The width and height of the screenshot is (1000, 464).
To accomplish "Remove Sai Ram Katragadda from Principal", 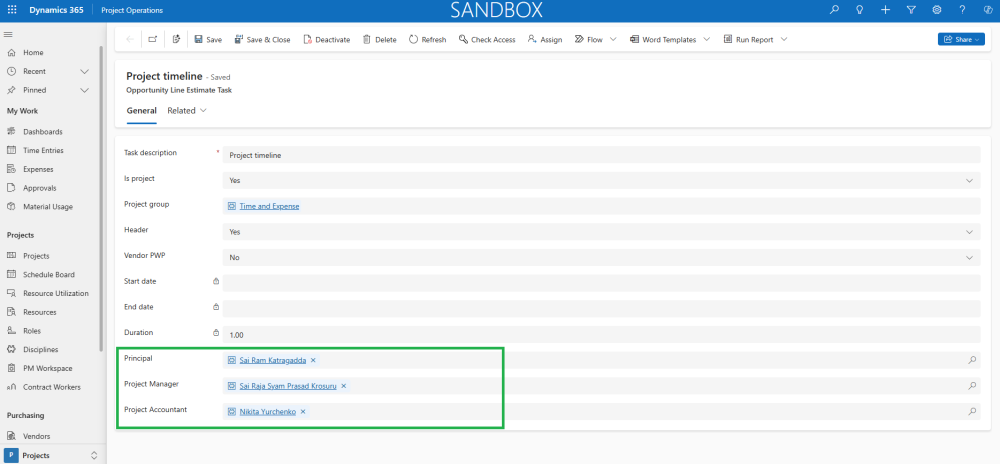I will tap(313, 360).
